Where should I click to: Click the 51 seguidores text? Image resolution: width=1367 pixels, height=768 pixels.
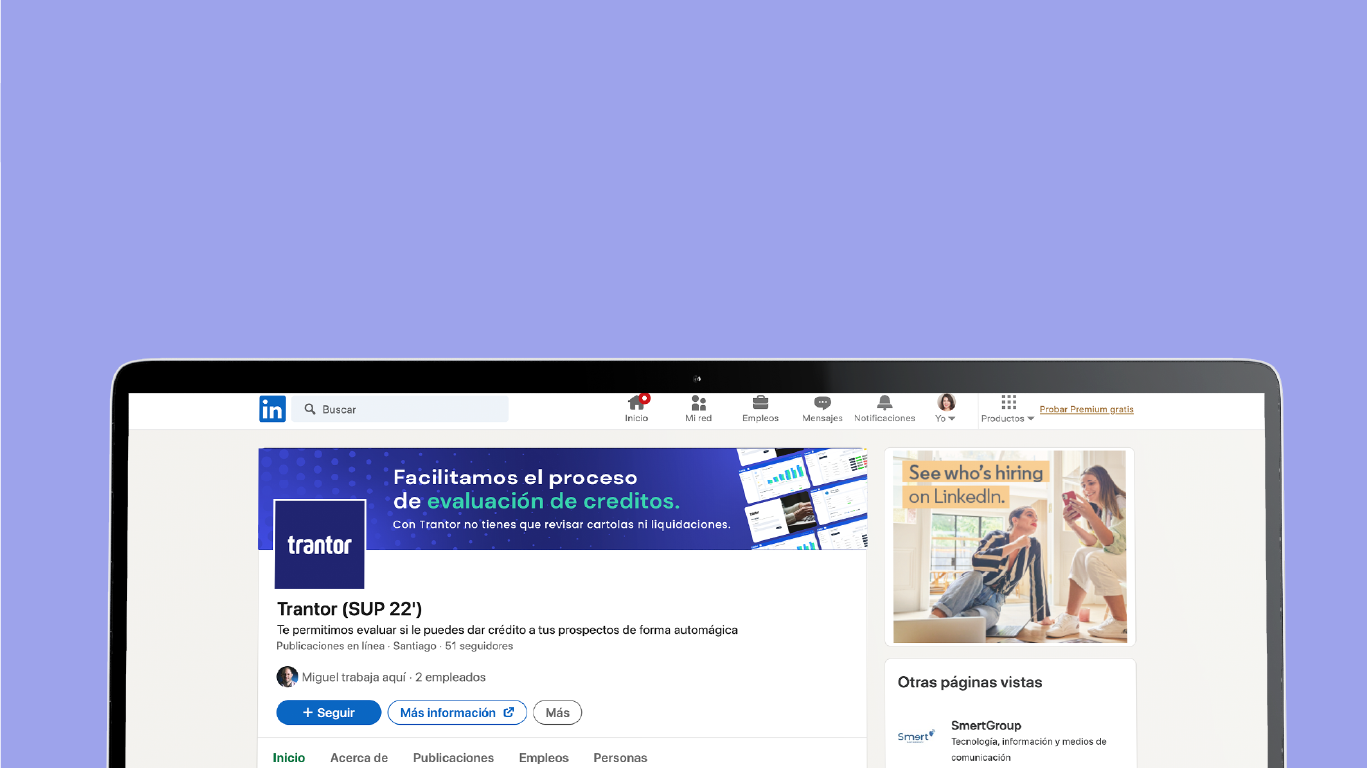pos(479,646)
